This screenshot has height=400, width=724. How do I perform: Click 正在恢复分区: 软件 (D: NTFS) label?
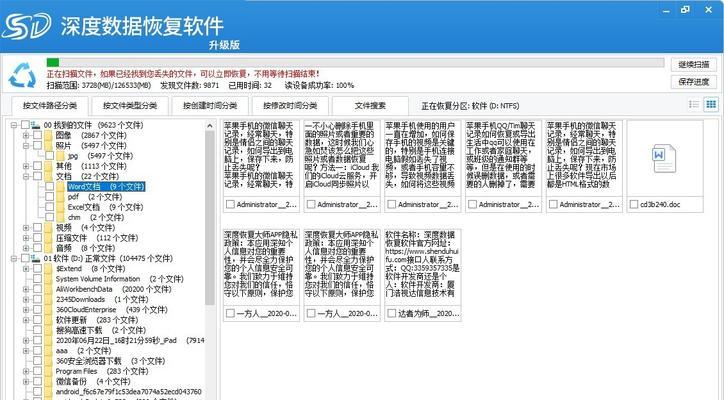(470, 106)
